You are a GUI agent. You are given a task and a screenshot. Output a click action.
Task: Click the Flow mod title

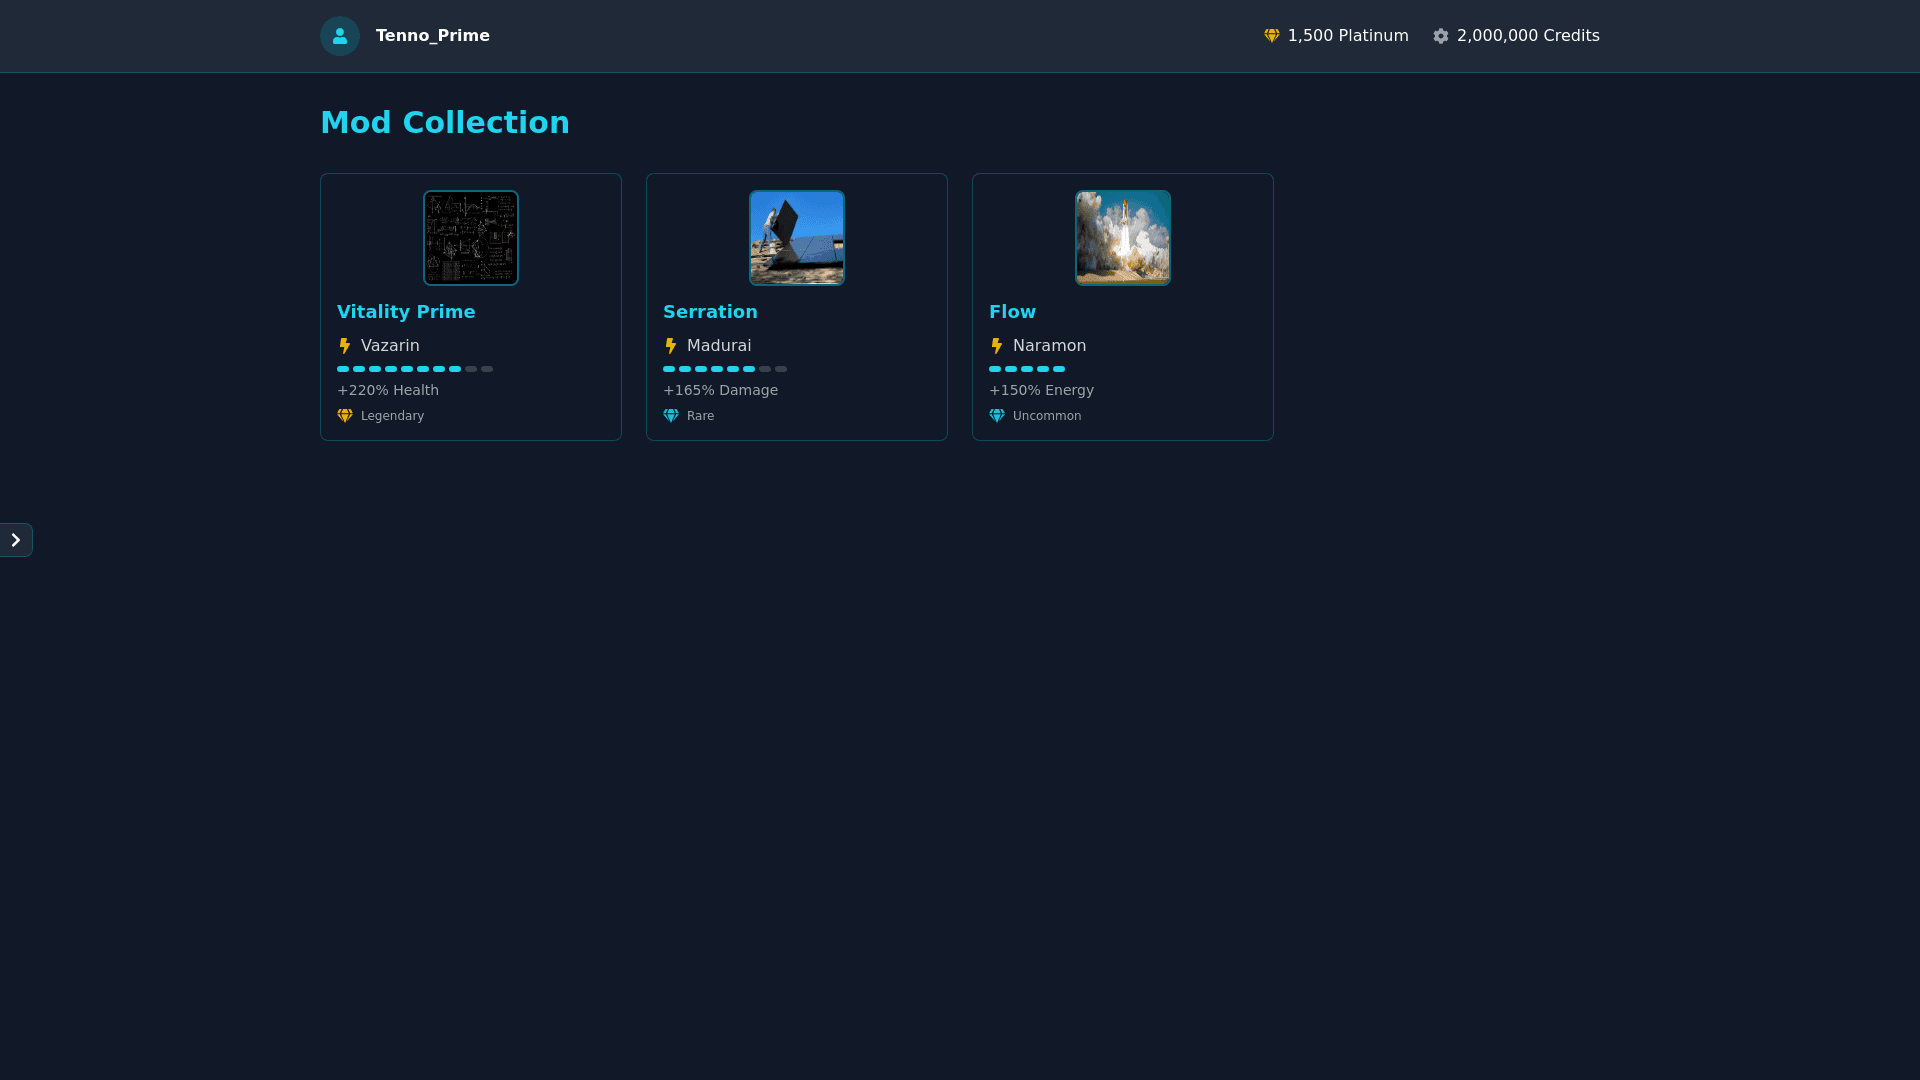(1012, 312)
